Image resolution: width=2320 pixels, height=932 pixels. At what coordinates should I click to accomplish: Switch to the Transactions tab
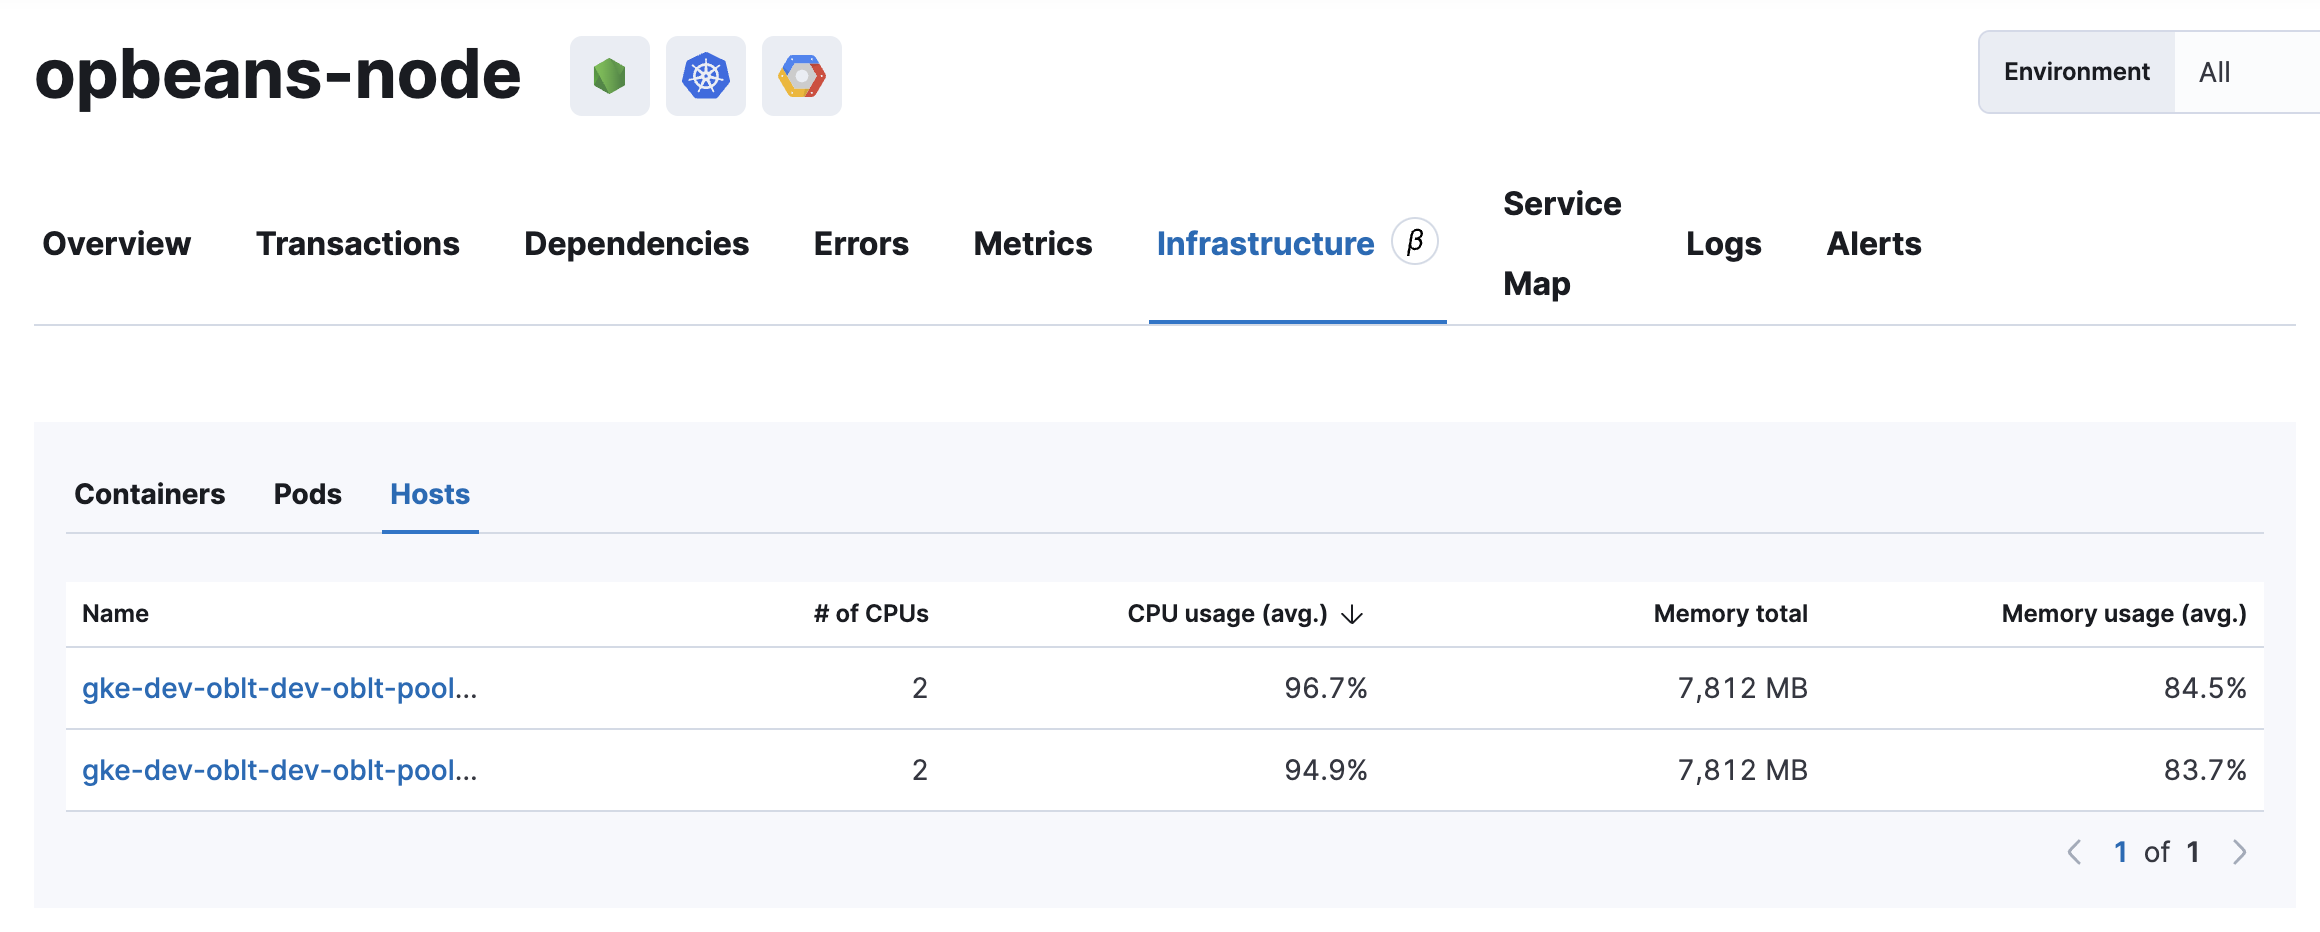click(x=357, y=242)
